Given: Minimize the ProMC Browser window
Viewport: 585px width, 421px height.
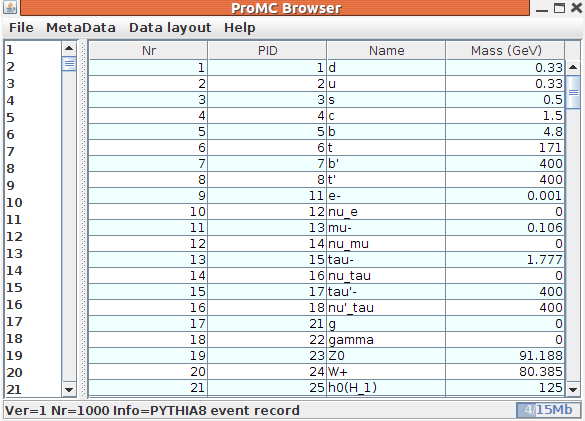Looking at the screenshot, I should tap(542, 9).
